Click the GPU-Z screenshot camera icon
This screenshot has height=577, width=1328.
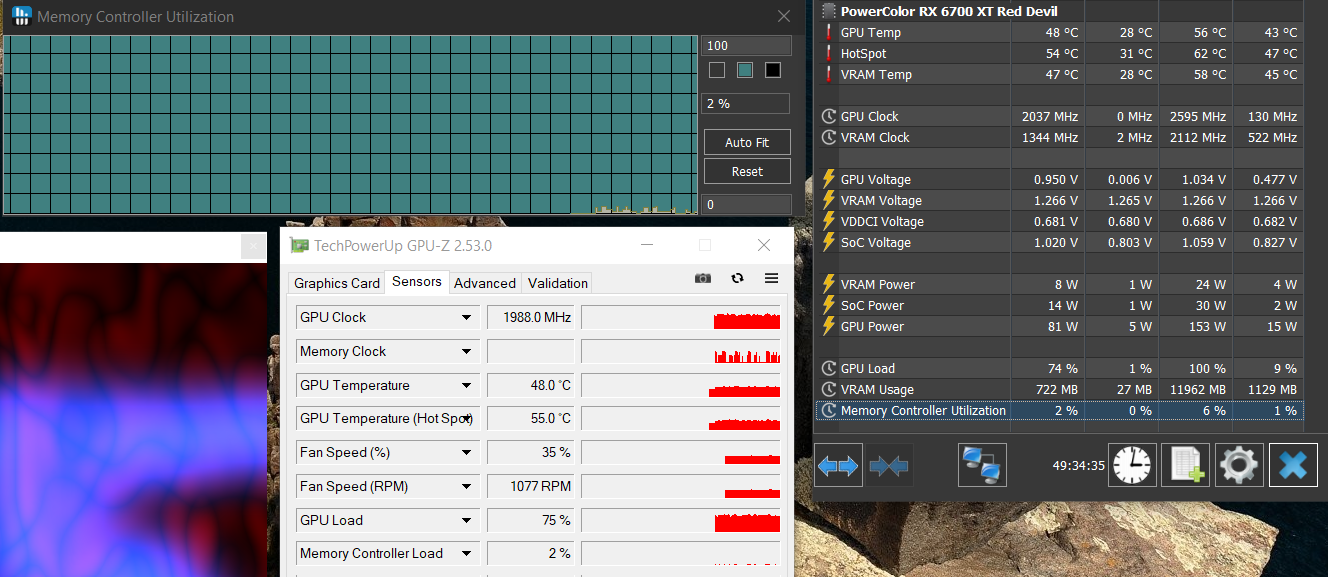pos(703,278)
